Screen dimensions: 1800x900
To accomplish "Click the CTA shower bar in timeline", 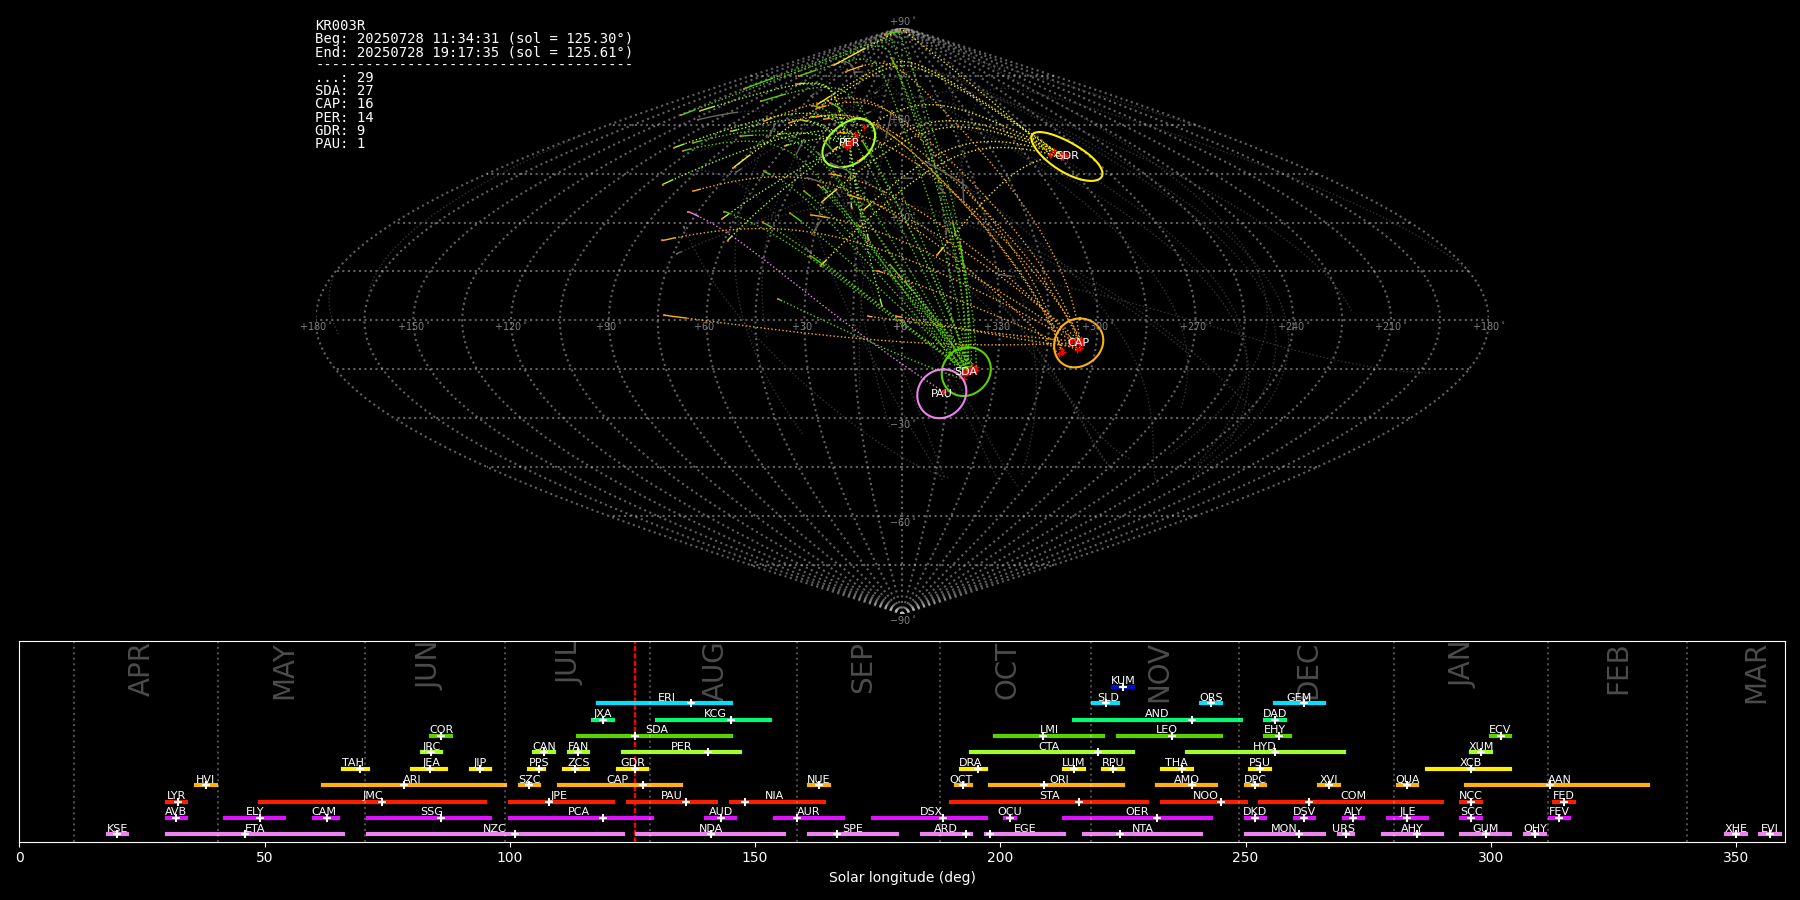I will [x=1052, y=752].
